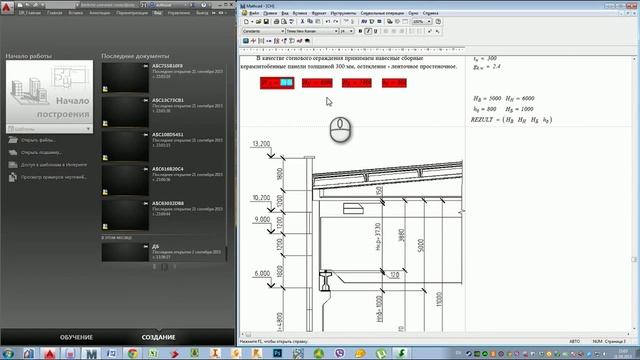
Task: Open the AutoCAD application menu (red A)
Action: 7,7
